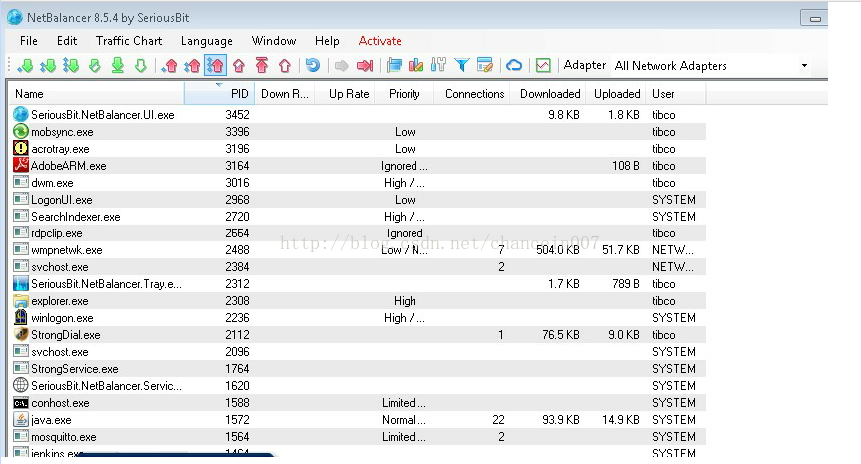
Task: Open the Window menu
Action: click(273, 41)
